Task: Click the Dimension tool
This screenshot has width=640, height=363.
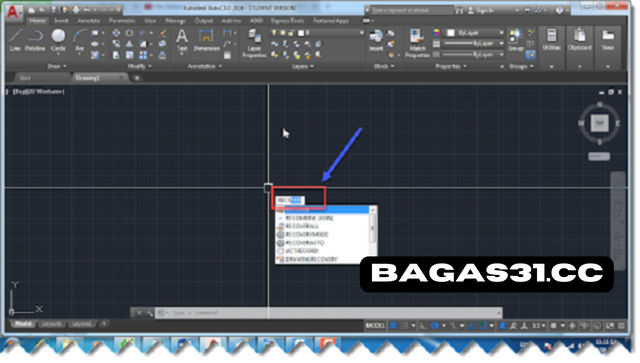Action: (207, 40)
